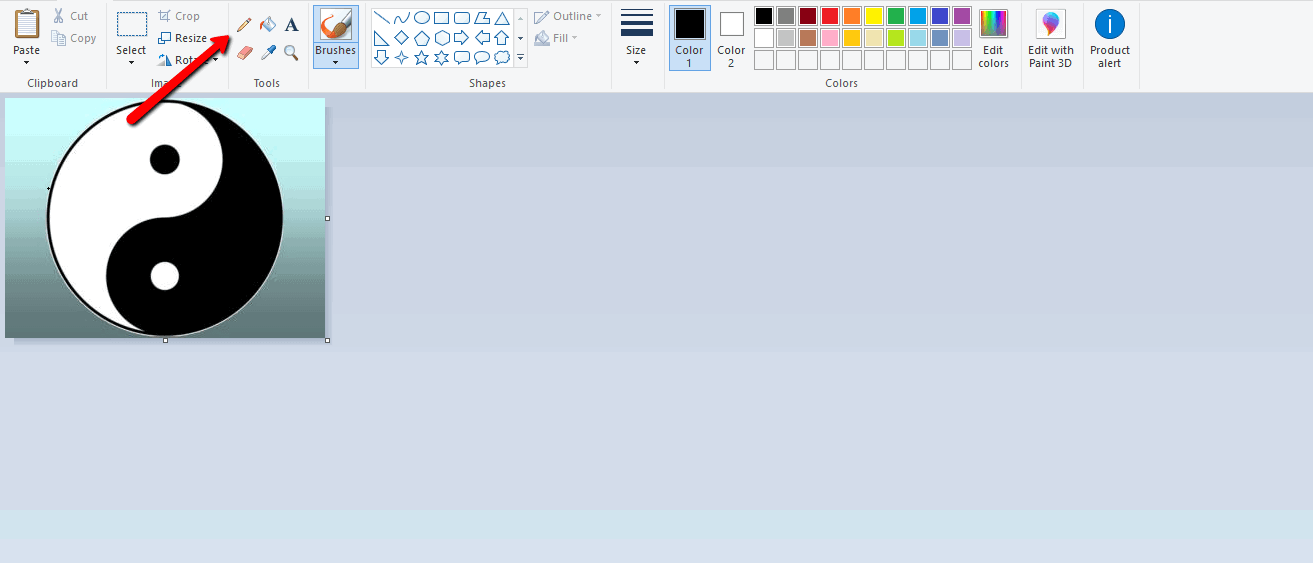The image size is (1313, 563).
Task: Pick the green color swatch
Action: pos(896,16)
